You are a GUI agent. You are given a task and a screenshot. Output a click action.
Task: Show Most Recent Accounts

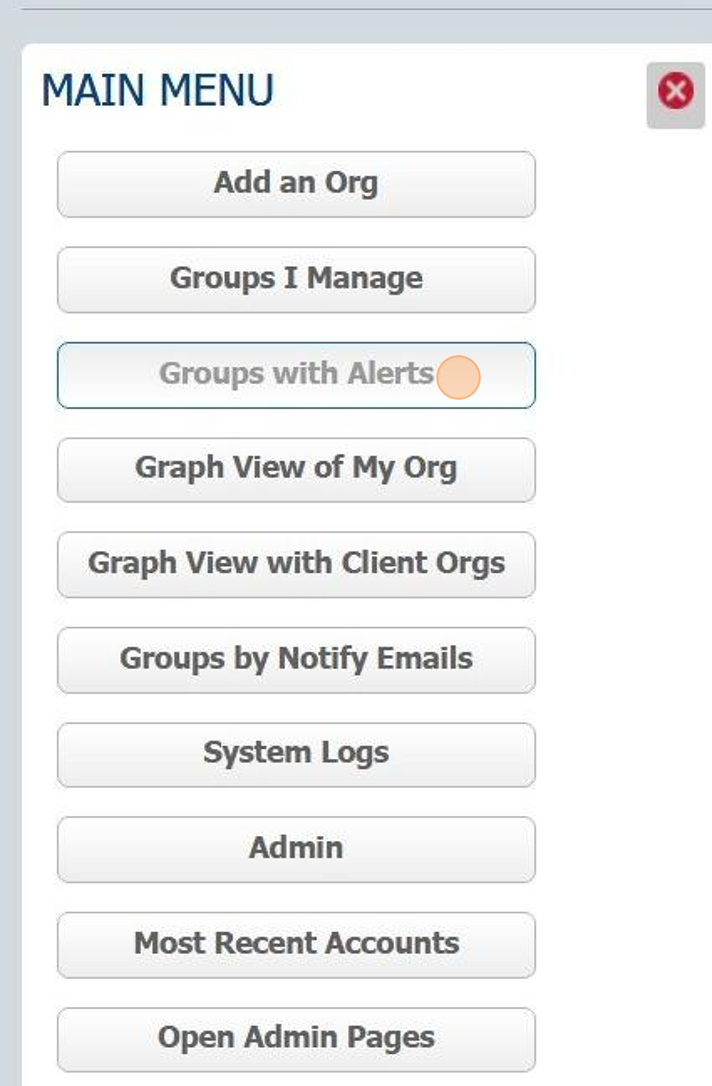296,944
